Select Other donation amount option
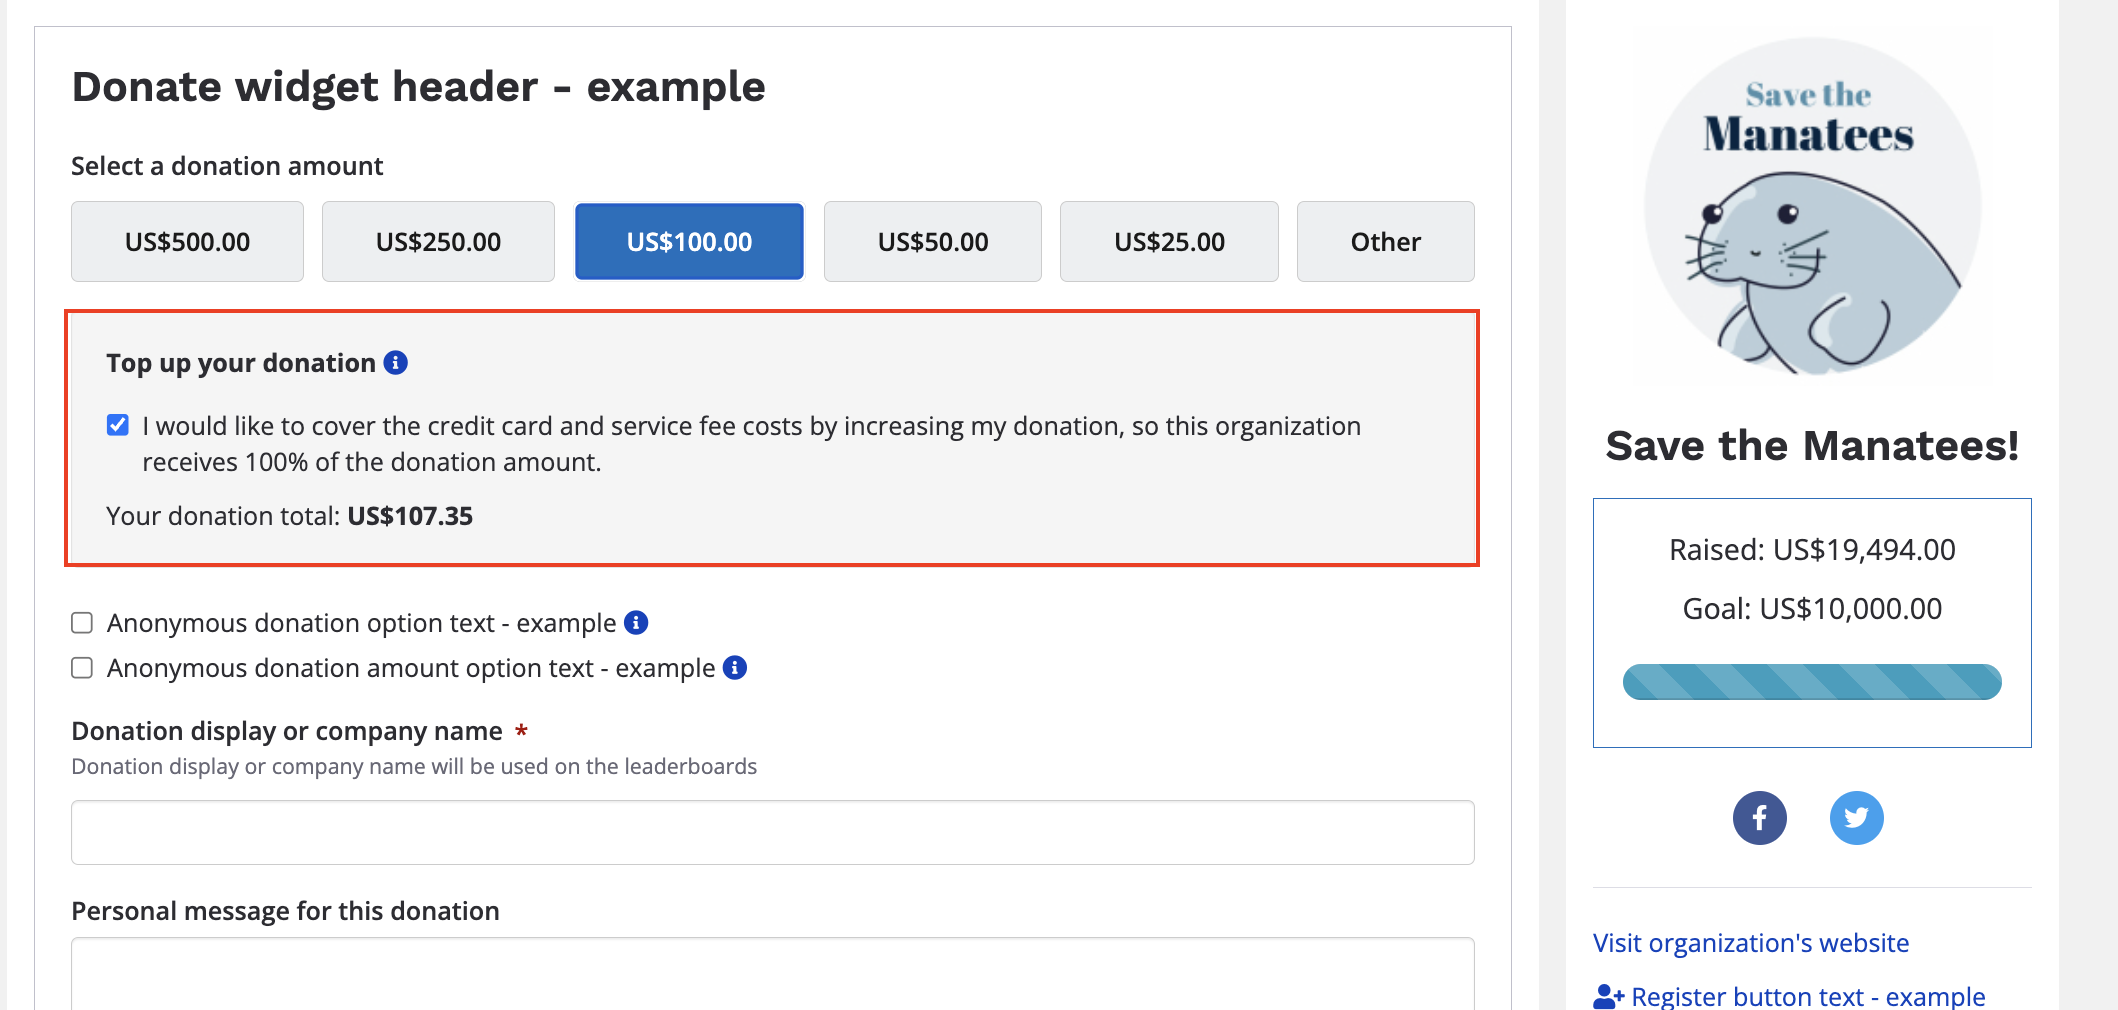The image size is (2118, 1010). 1385,242
